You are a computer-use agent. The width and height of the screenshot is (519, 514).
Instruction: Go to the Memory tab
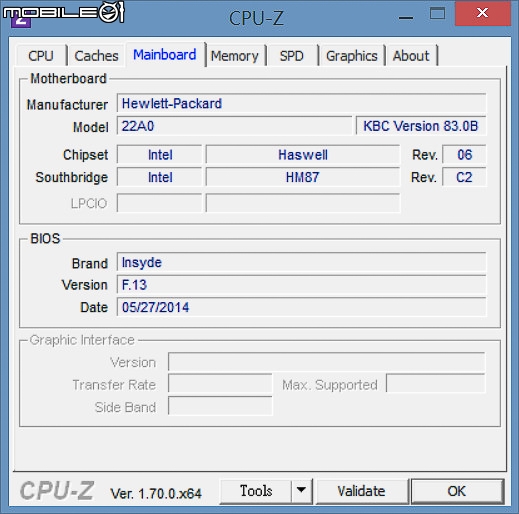tap(235, 56)
